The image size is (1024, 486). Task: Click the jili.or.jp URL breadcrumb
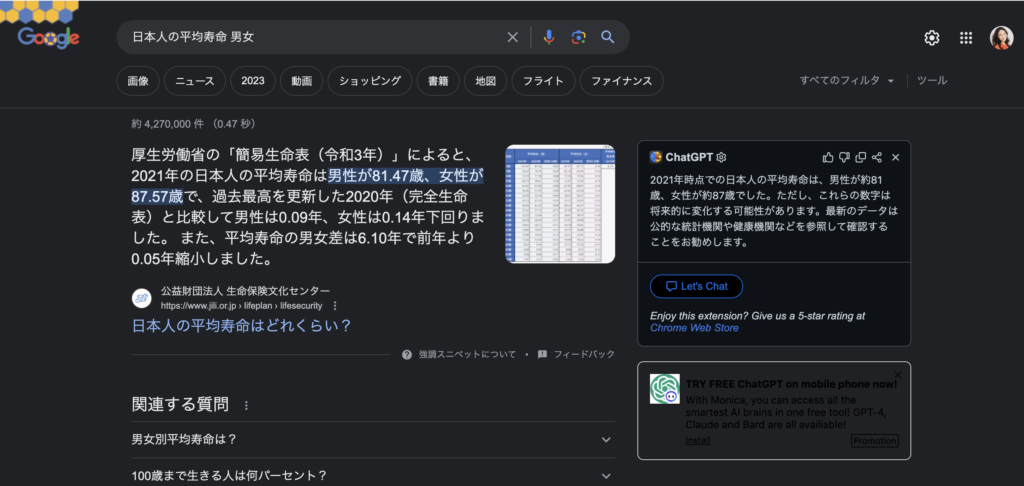click(x=242, y=306)
